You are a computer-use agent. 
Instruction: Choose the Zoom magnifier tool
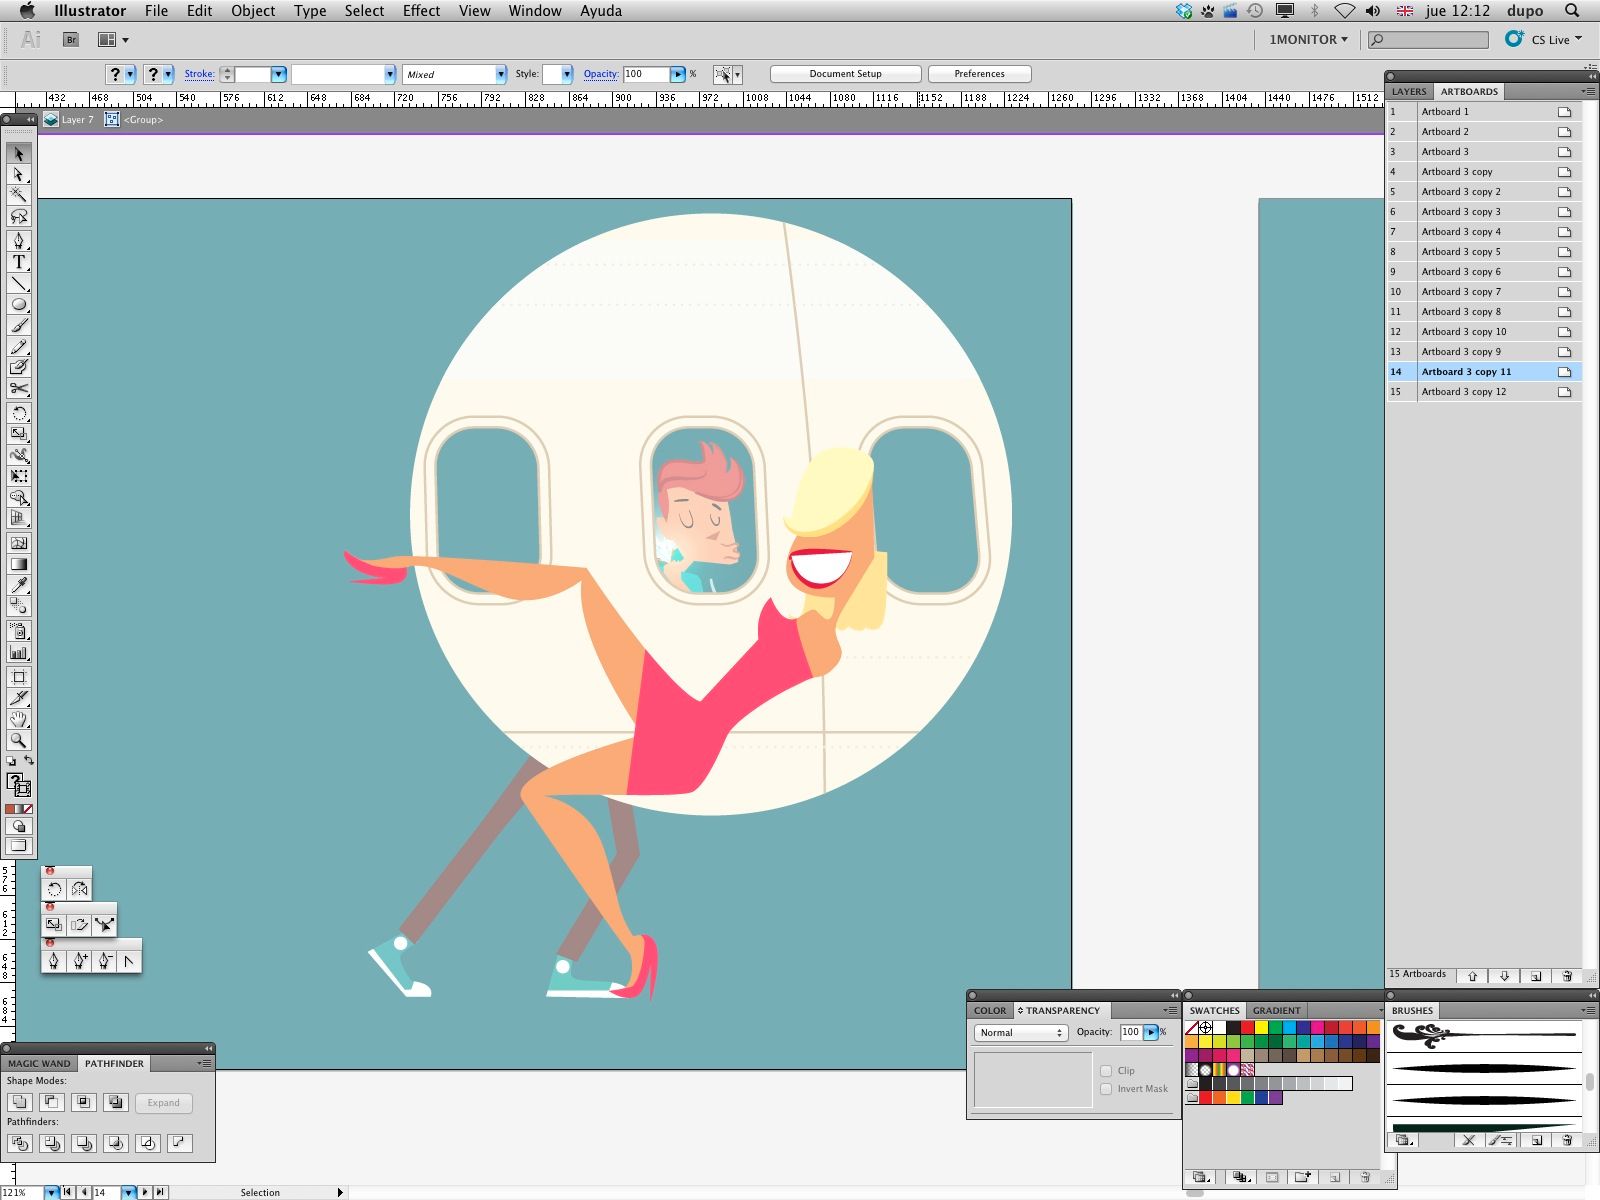[18, 741]
